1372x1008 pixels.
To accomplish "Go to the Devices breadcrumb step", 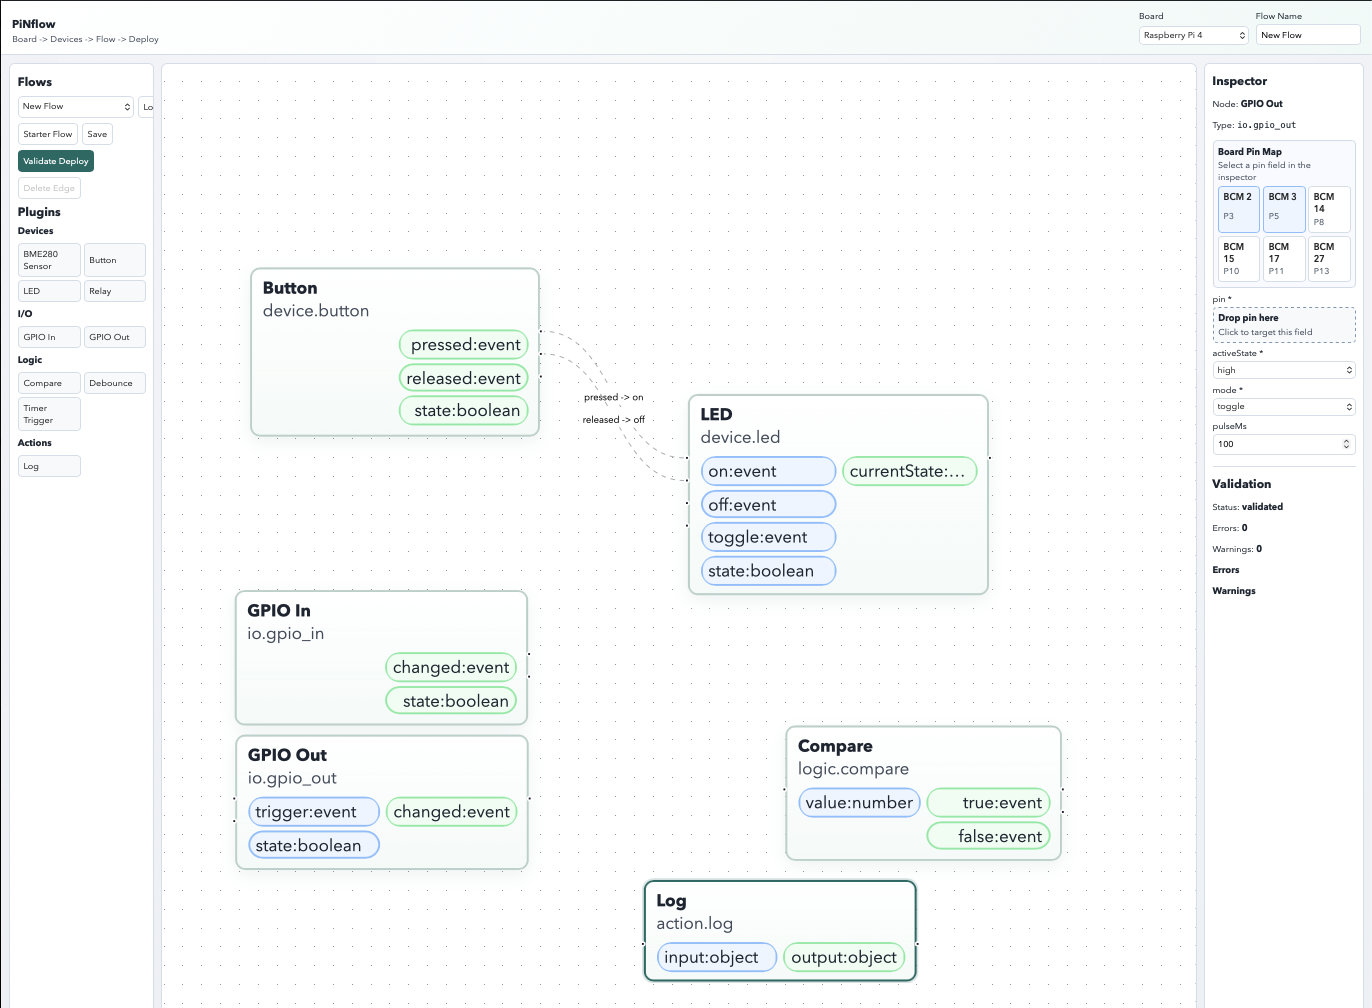I will 66,39.
